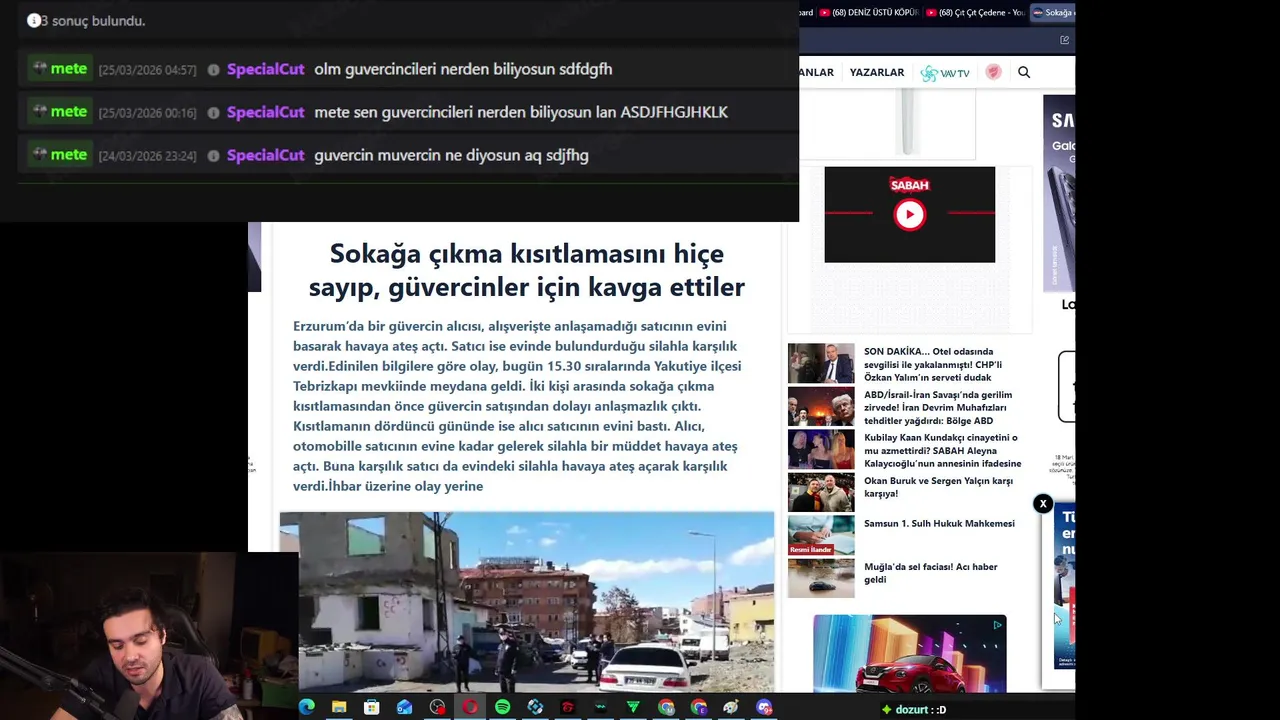This screenshot has height=720, width=1280.
Task: Click message 'guvercin muvercin ne diyosun aq sdjfhg'
Action: (451, 155)
